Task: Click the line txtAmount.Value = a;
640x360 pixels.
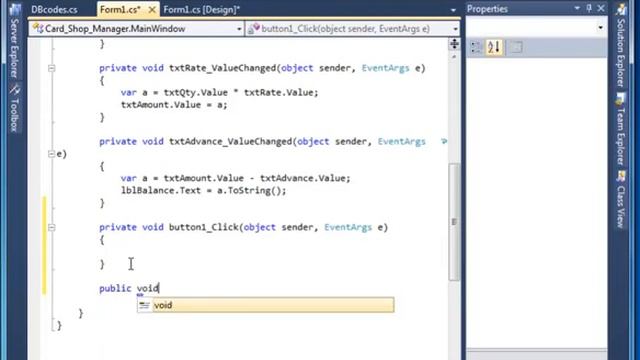Action: (x=174, y=105)
